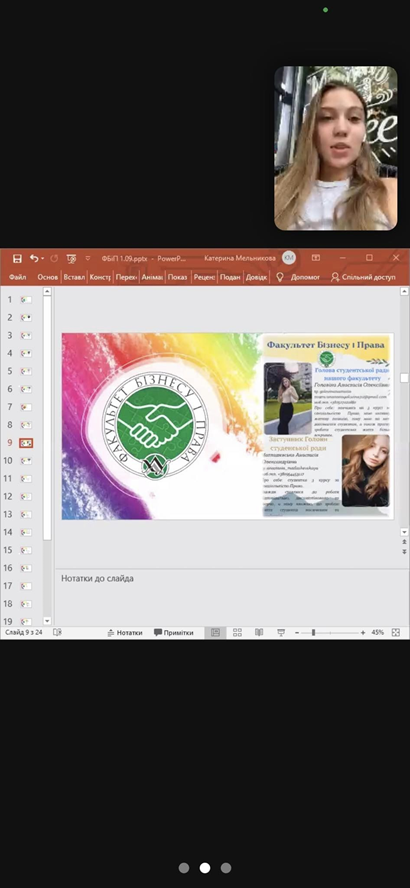Click user name Катерина Мельникова
Viewport: 410px width, 888px height.
(240, 258)
